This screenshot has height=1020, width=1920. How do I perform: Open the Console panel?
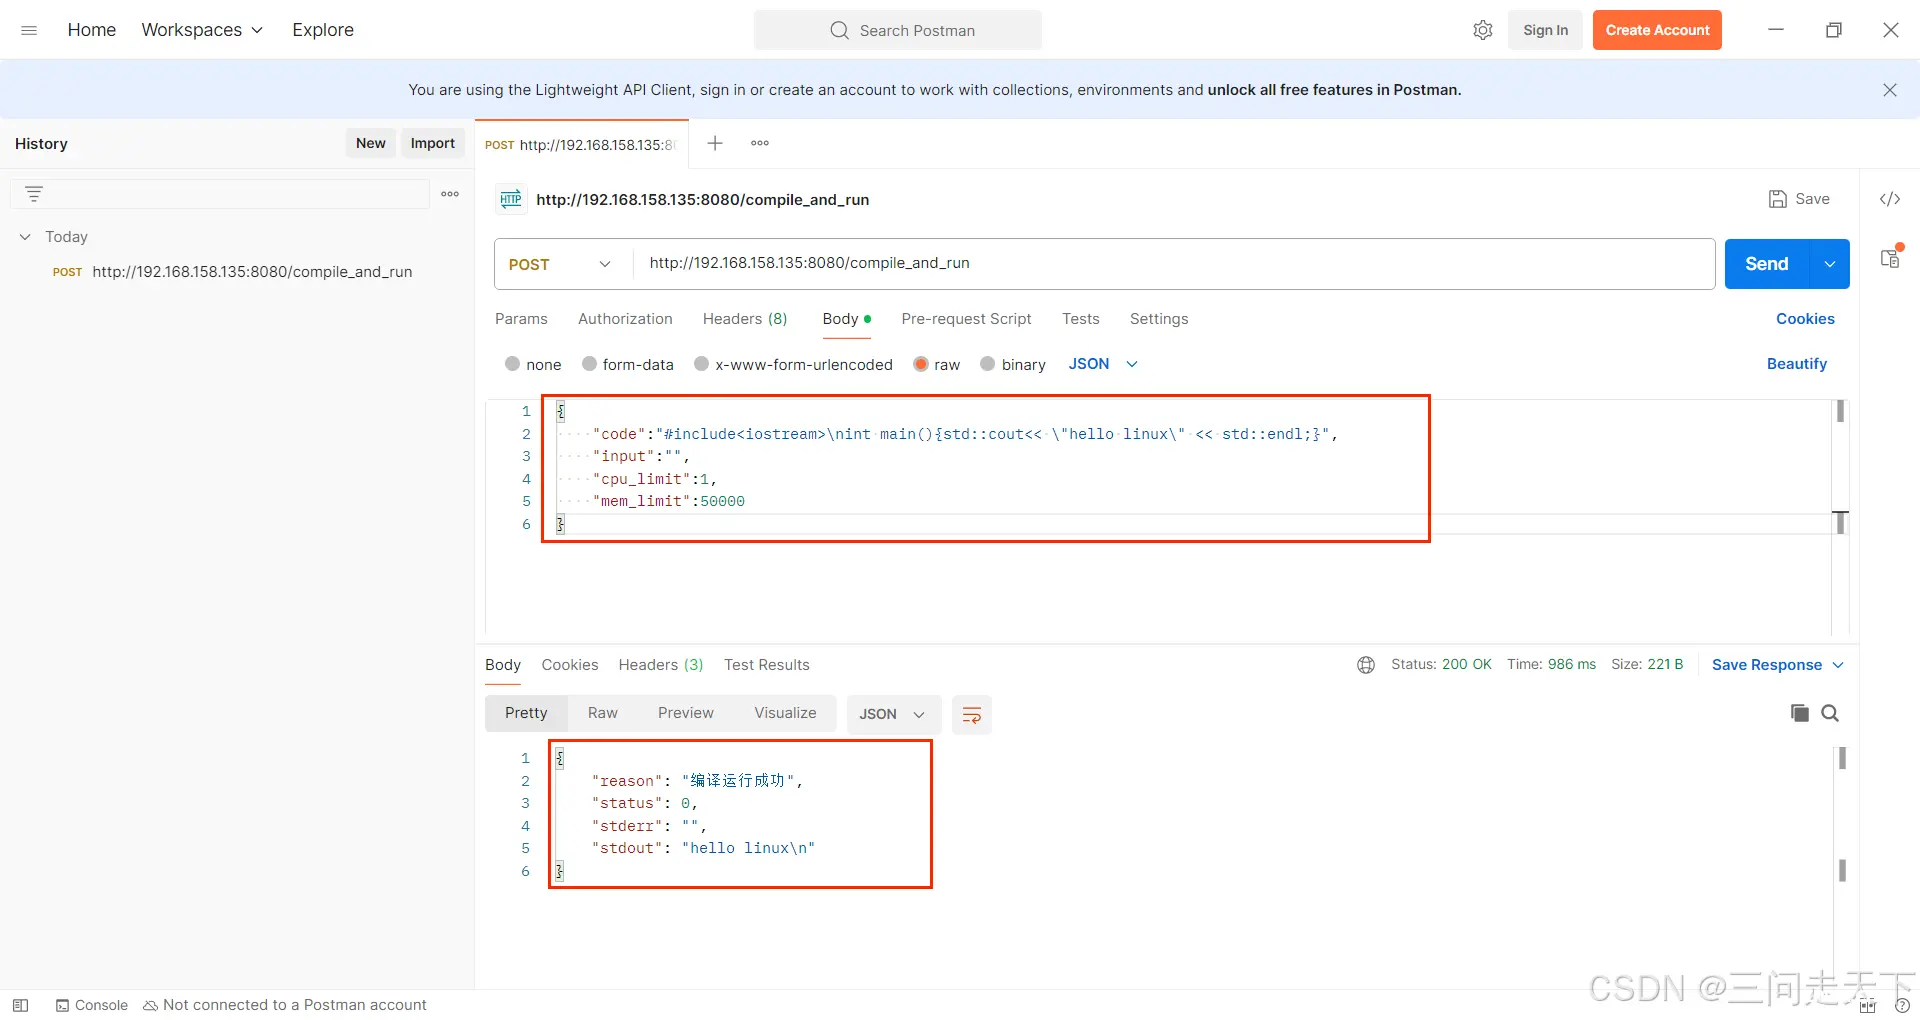pos(92,1005)
